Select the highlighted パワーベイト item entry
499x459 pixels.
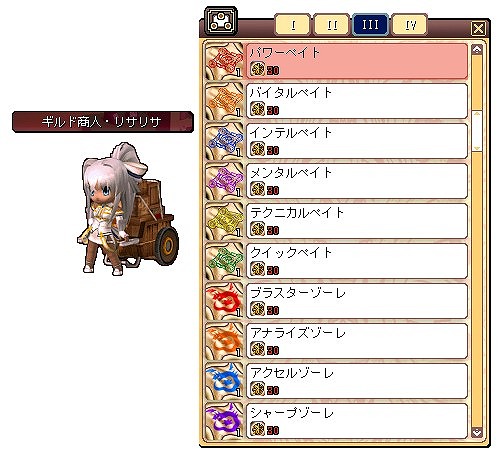click(x=357, y=61)
